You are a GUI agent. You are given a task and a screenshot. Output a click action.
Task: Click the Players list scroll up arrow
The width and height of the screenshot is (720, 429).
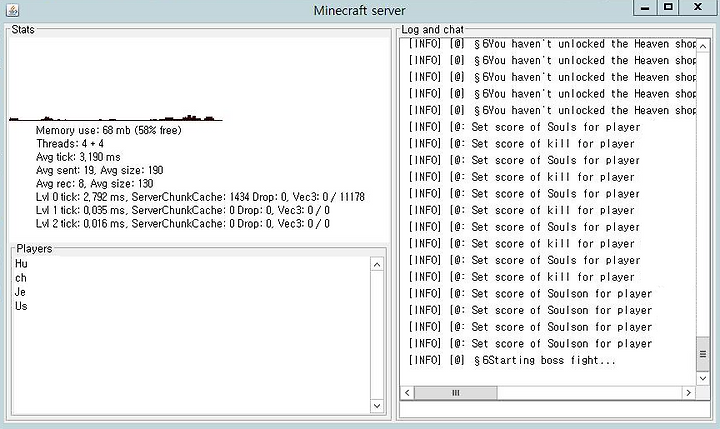click(x=377, y=265)
